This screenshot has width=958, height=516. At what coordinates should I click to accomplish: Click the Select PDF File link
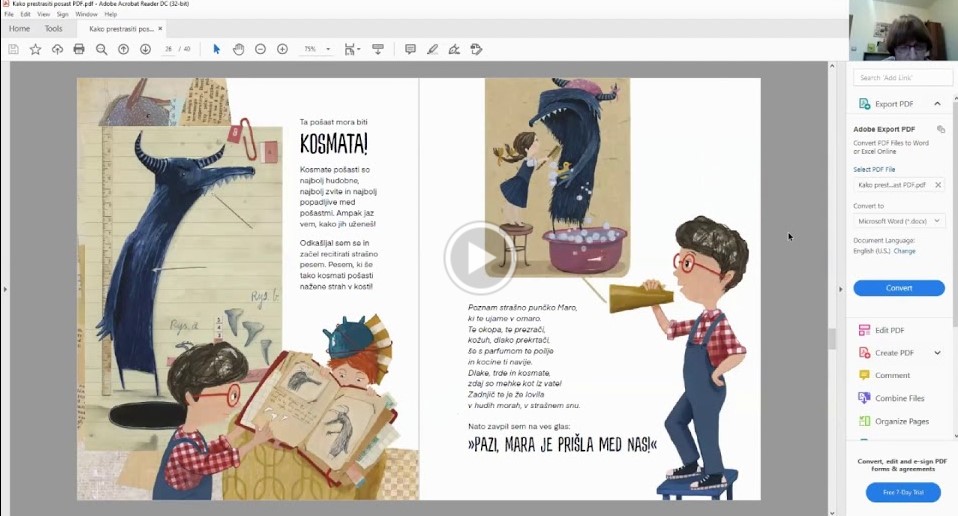(x=874, y=169)
